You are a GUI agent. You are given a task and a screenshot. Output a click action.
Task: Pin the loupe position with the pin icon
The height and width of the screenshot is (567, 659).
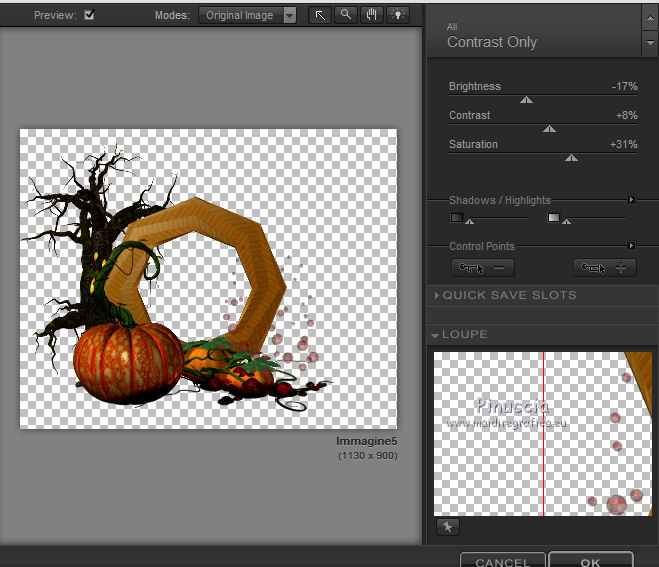click(446, 527)
